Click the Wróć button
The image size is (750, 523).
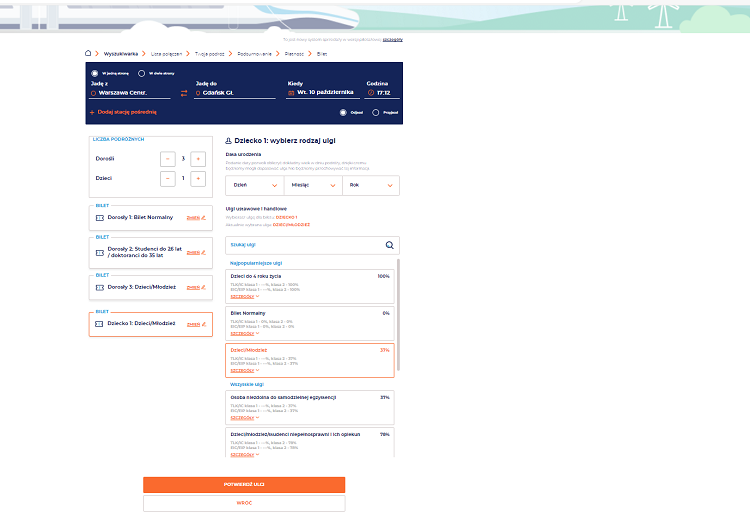click(244, 503)
